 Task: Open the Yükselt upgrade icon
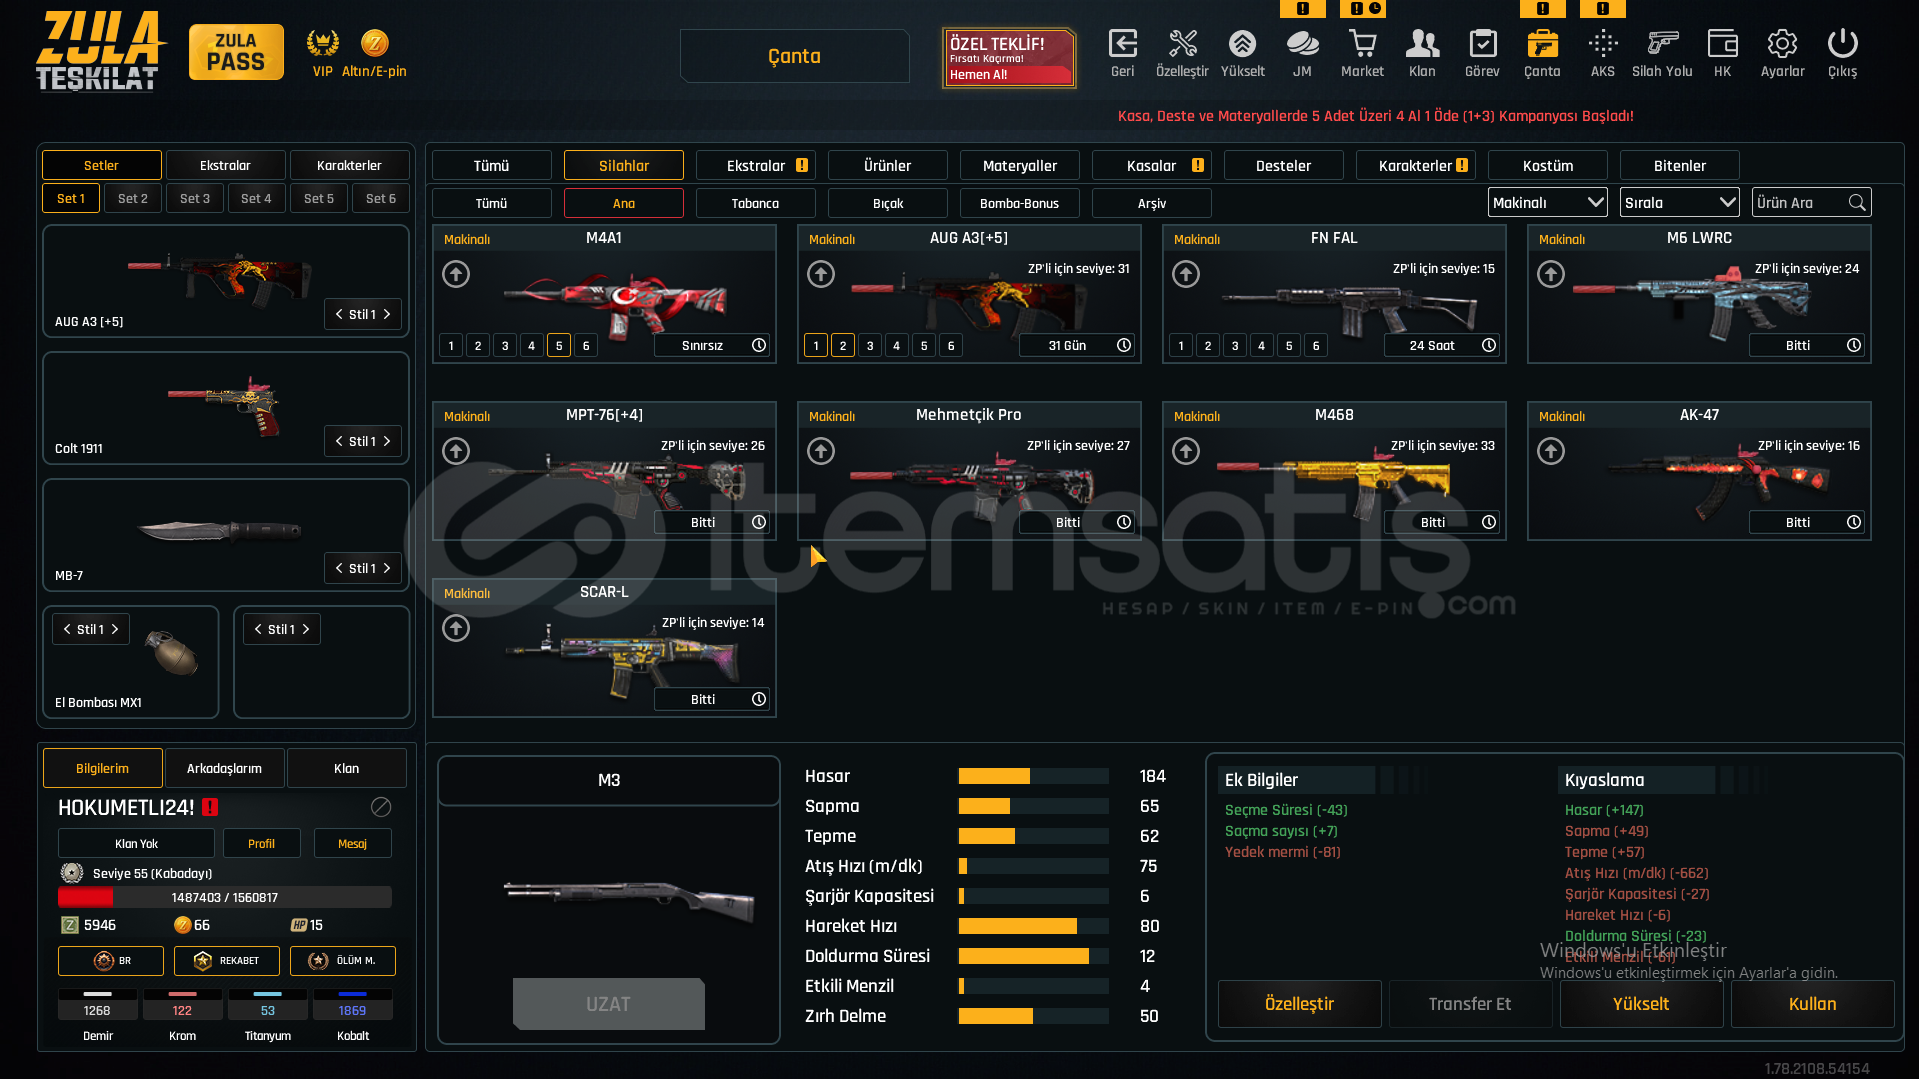[1242, 44]
